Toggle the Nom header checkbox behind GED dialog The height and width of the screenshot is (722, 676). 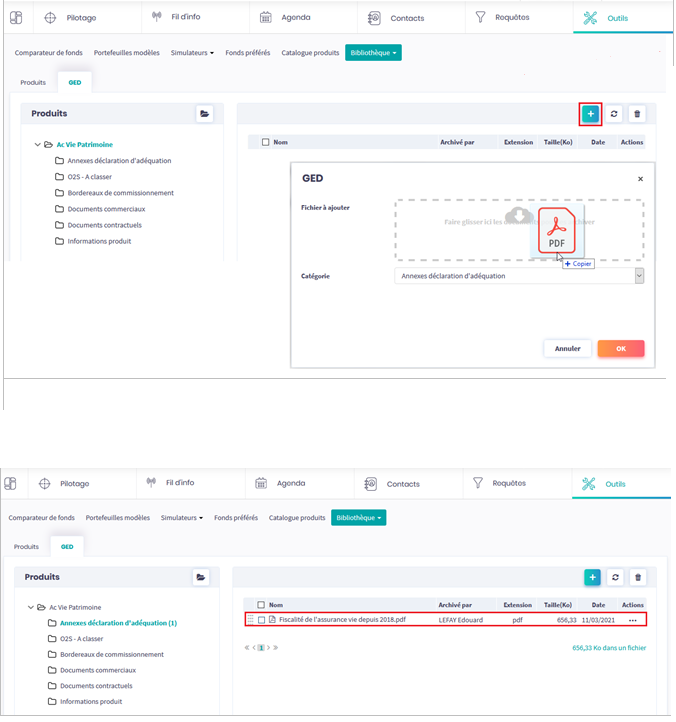tap(265, 143)
